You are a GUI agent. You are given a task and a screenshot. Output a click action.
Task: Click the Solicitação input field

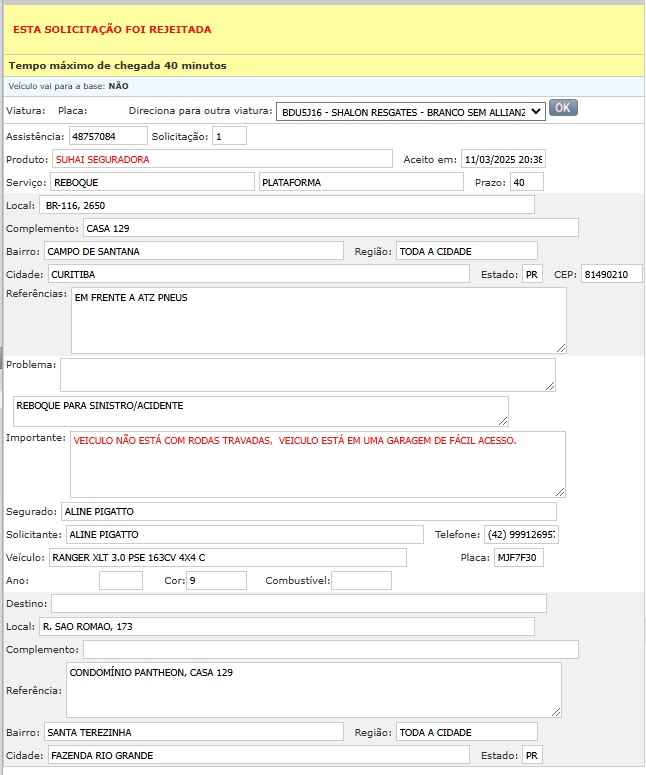point(229,136)
